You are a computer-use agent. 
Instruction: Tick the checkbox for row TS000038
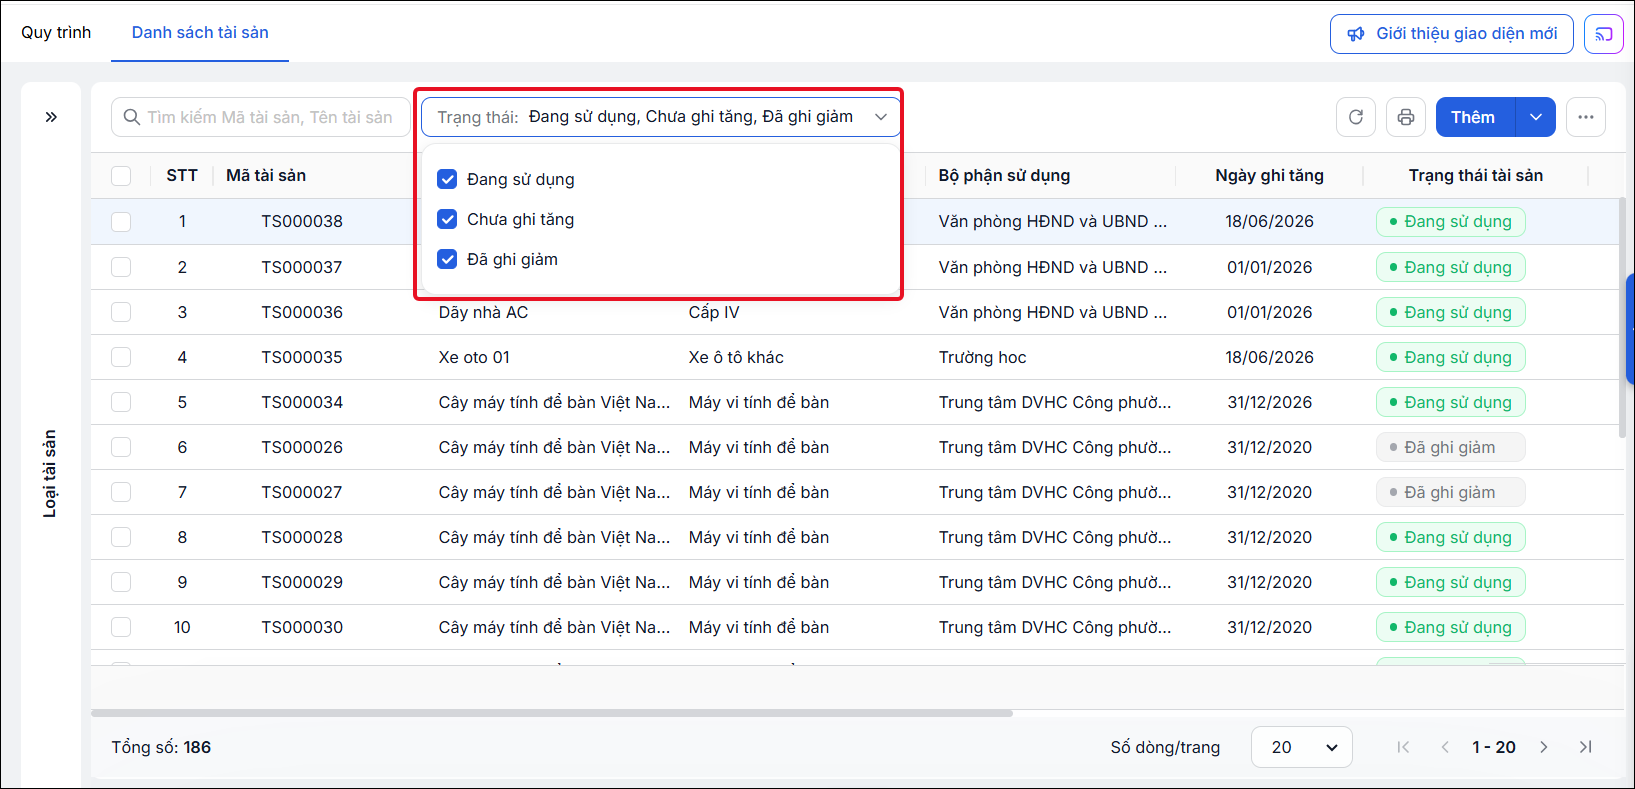pos(121,221)
